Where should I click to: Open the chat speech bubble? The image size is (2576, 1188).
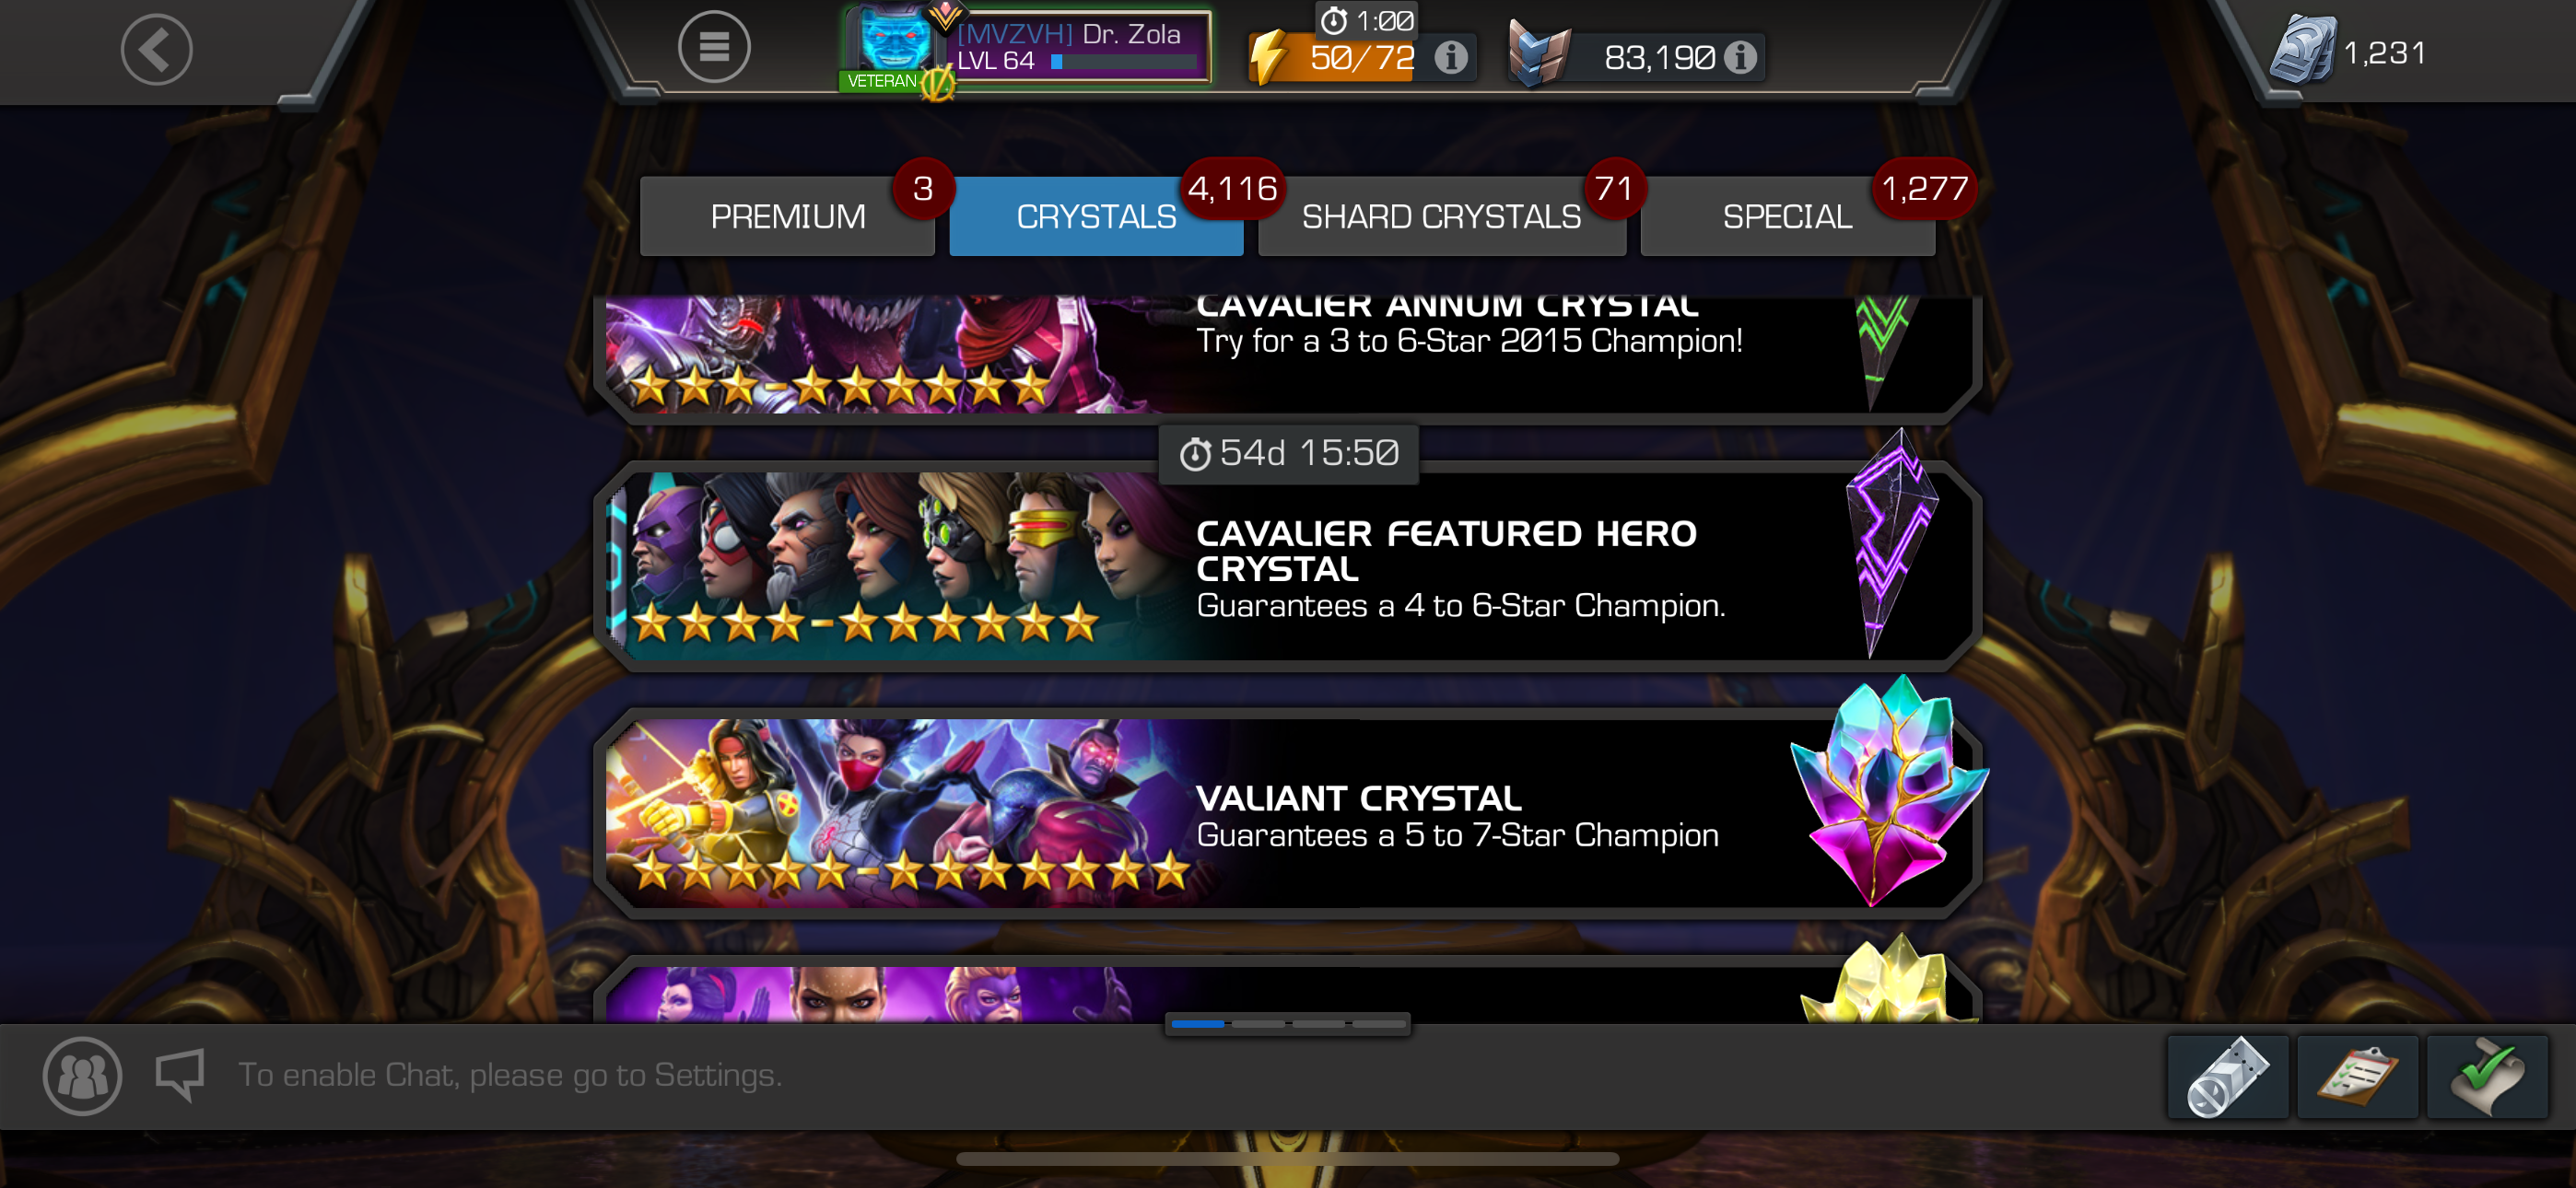tap(180, 1075)
